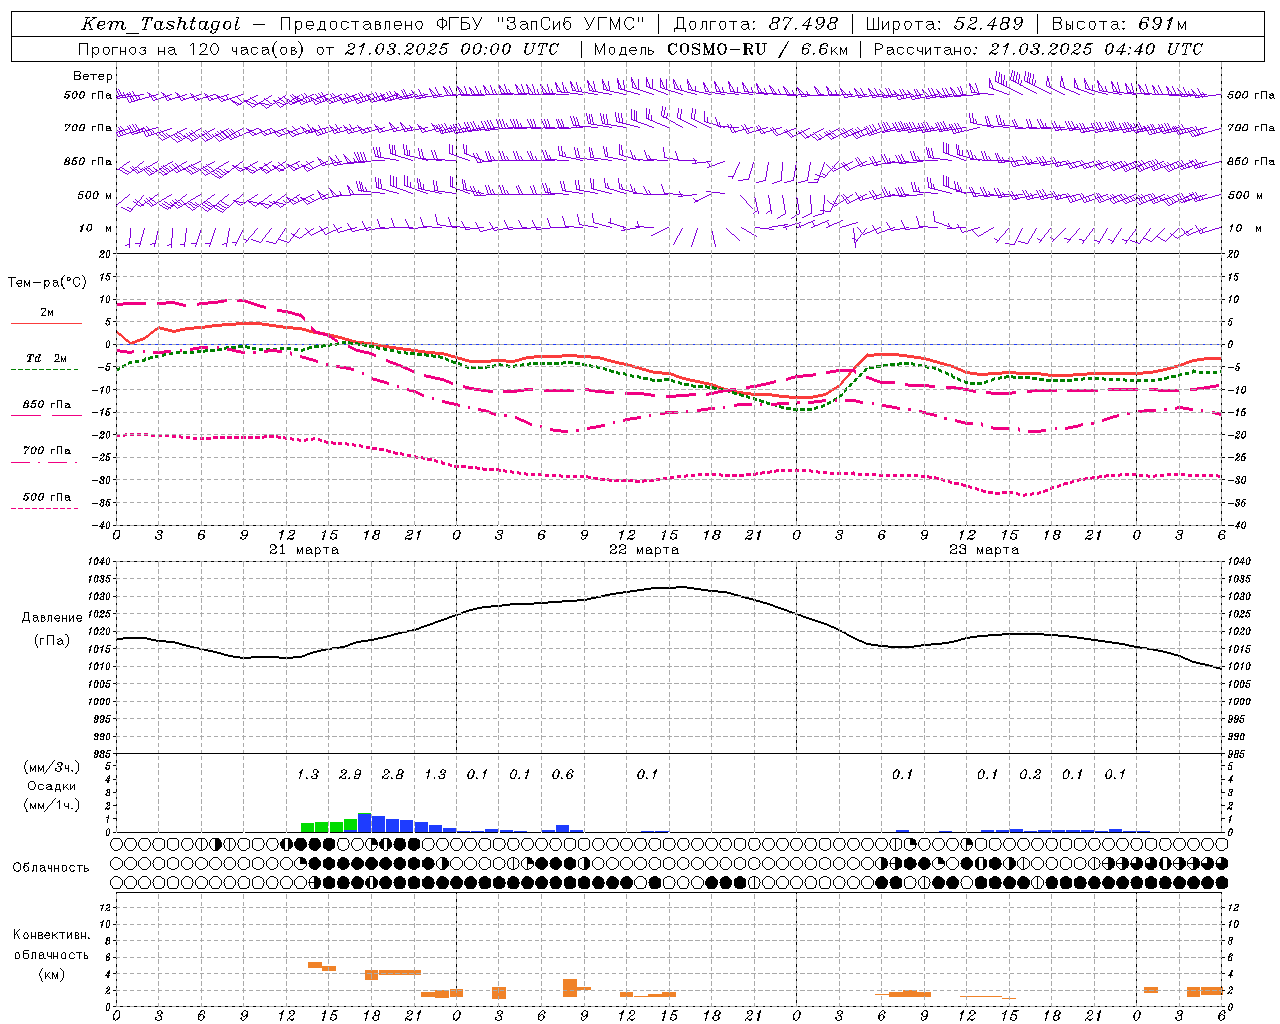Select the 2.8 precipitation amount value
This screenshot has width=1280, height=1024.
[x=393, y=774]
